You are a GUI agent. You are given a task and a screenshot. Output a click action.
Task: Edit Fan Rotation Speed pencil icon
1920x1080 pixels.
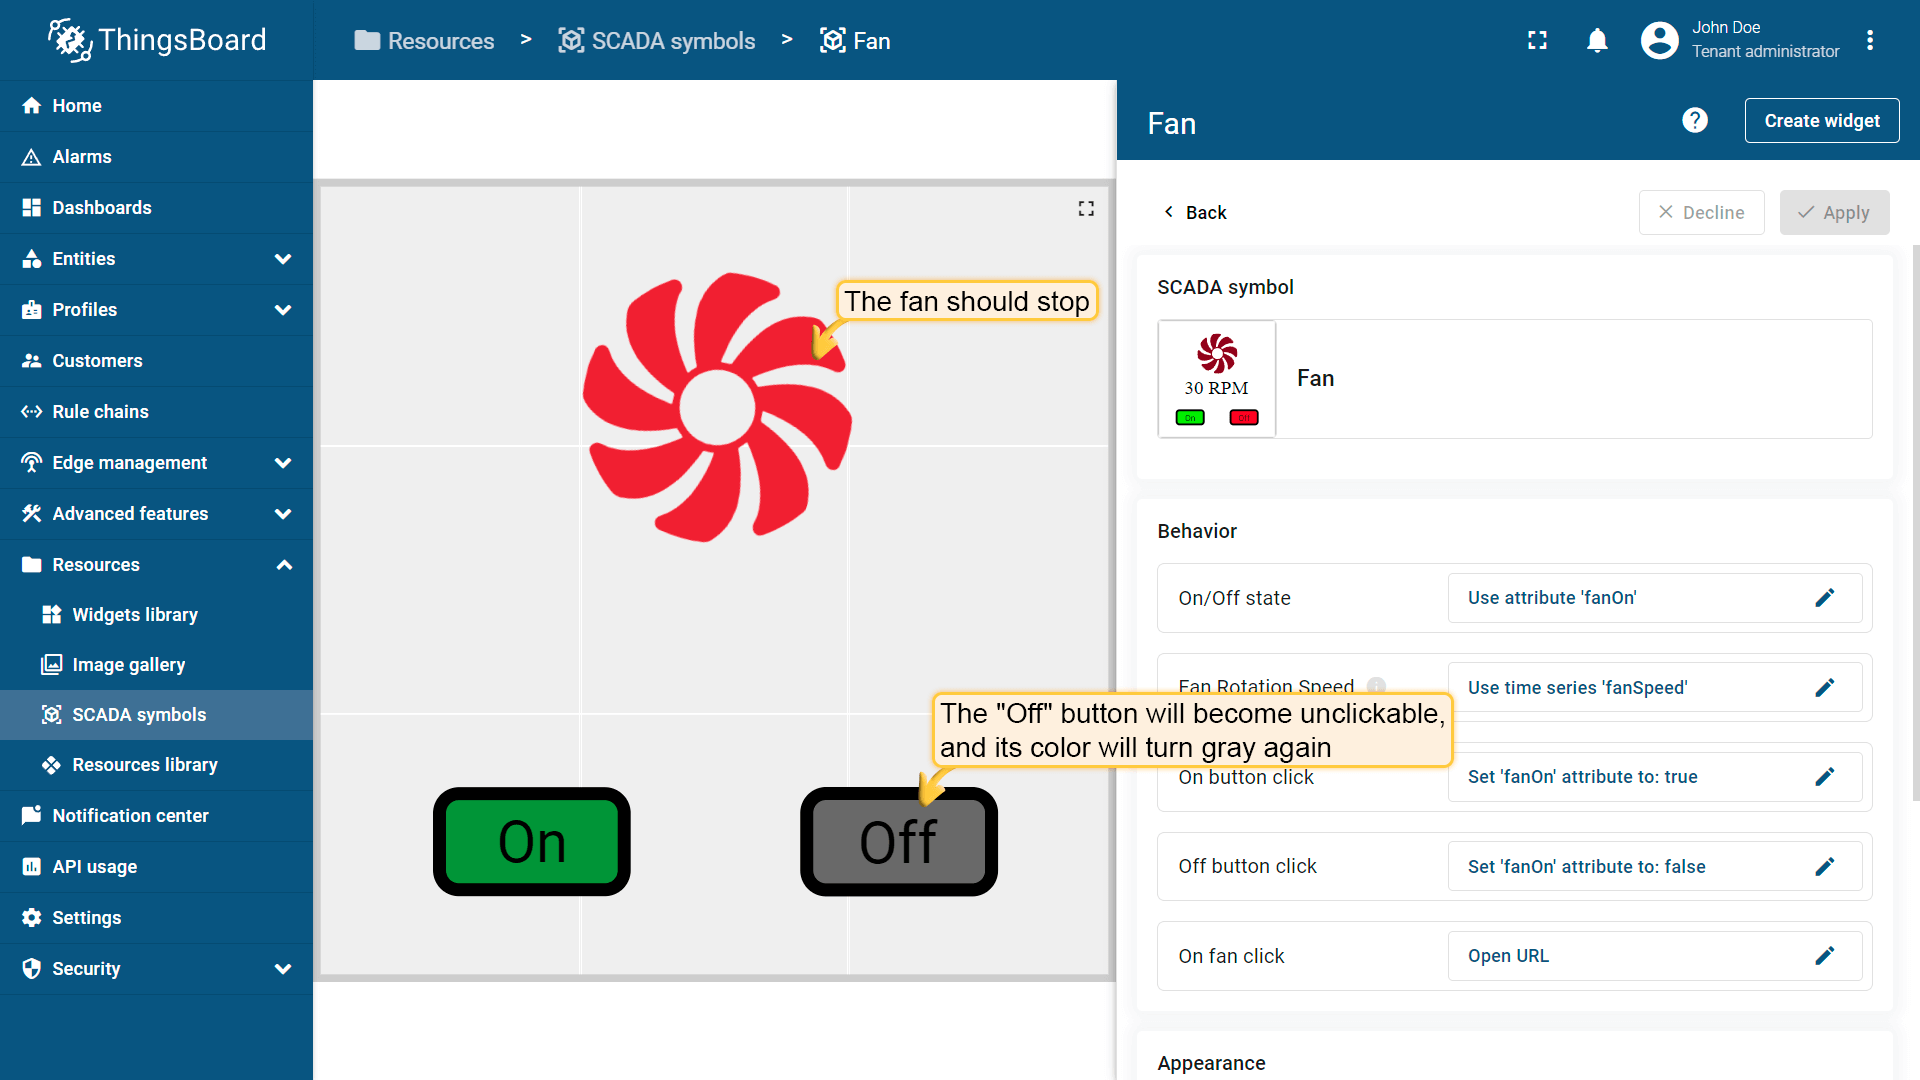[1824, 688]
